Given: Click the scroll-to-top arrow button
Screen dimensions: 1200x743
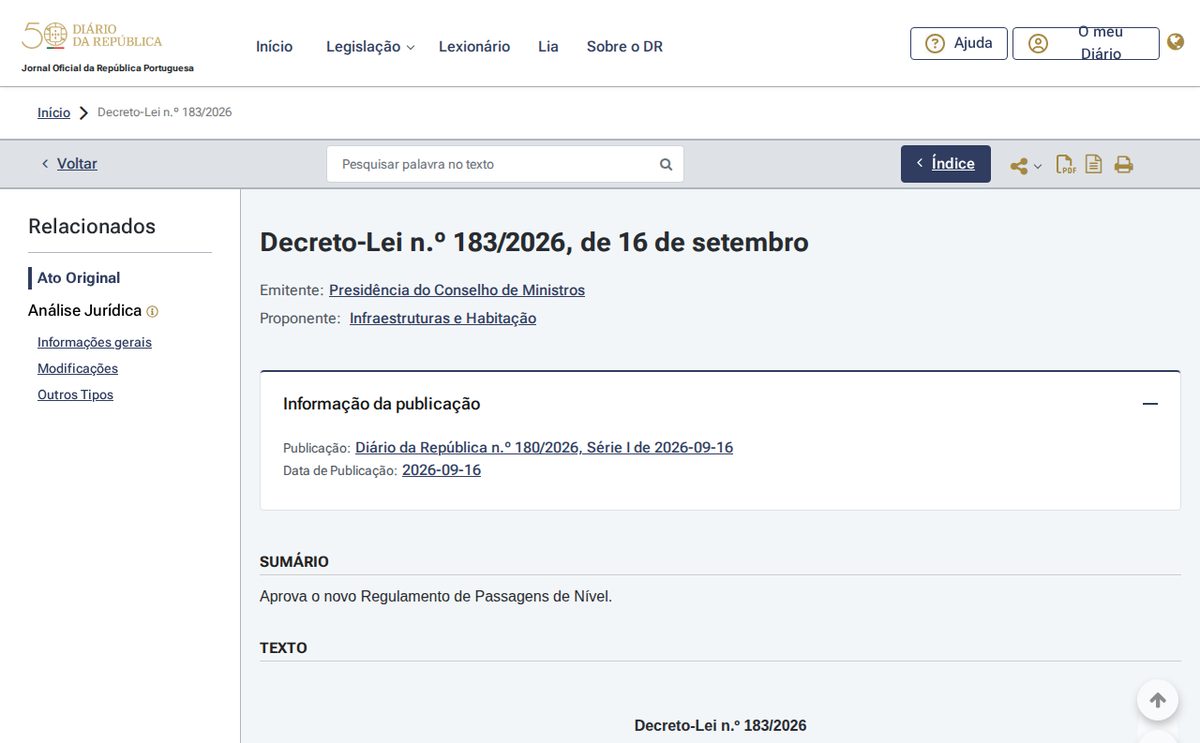Looking at the screenshot, I should point(1158,700).
